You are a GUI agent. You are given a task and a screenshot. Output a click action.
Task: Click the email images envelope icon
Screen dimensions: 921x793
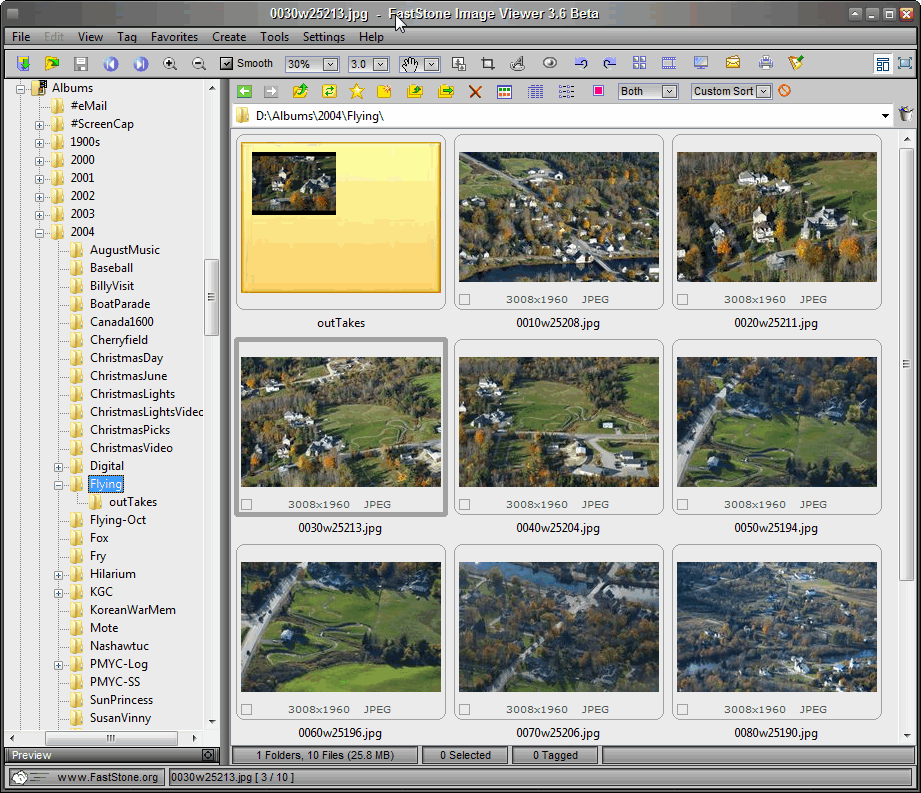click(733, 63)
